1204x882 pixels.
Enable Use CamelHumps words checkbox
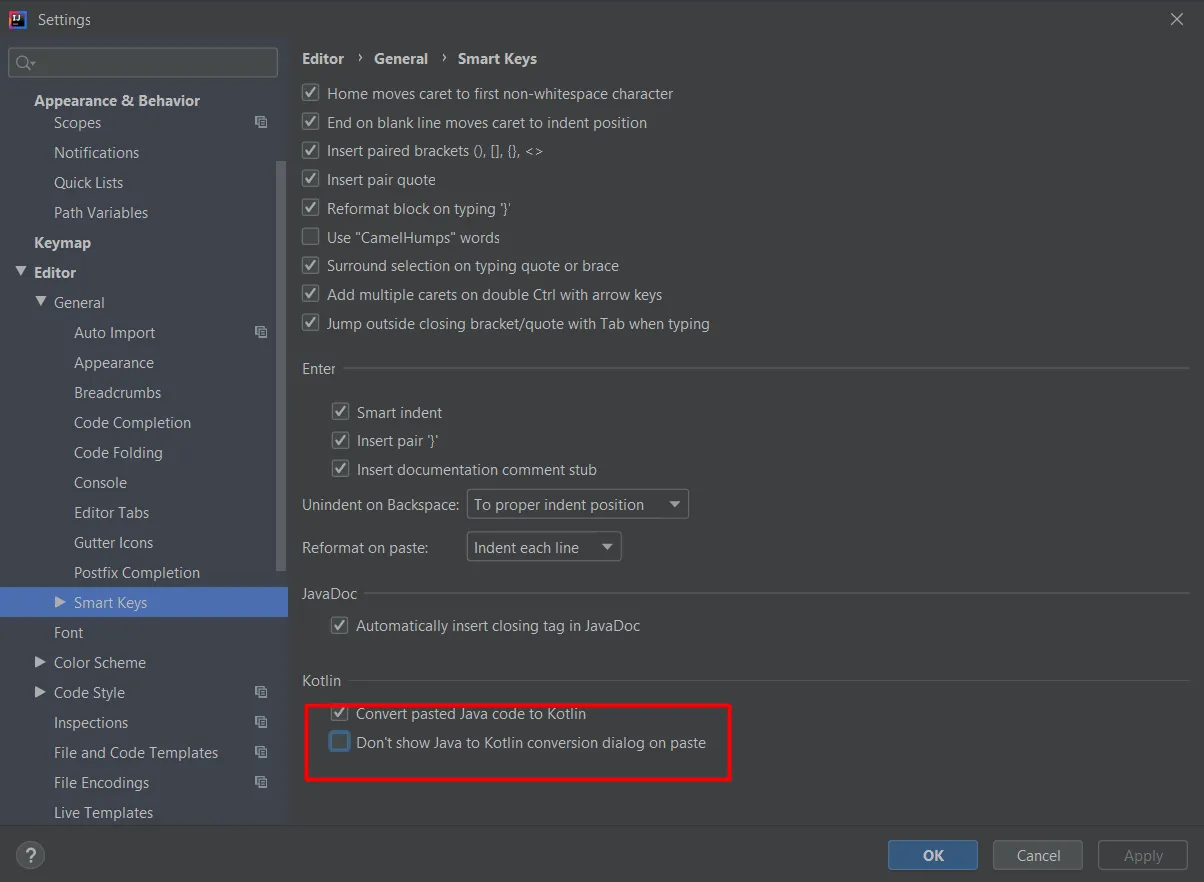(x=311, y=237)
